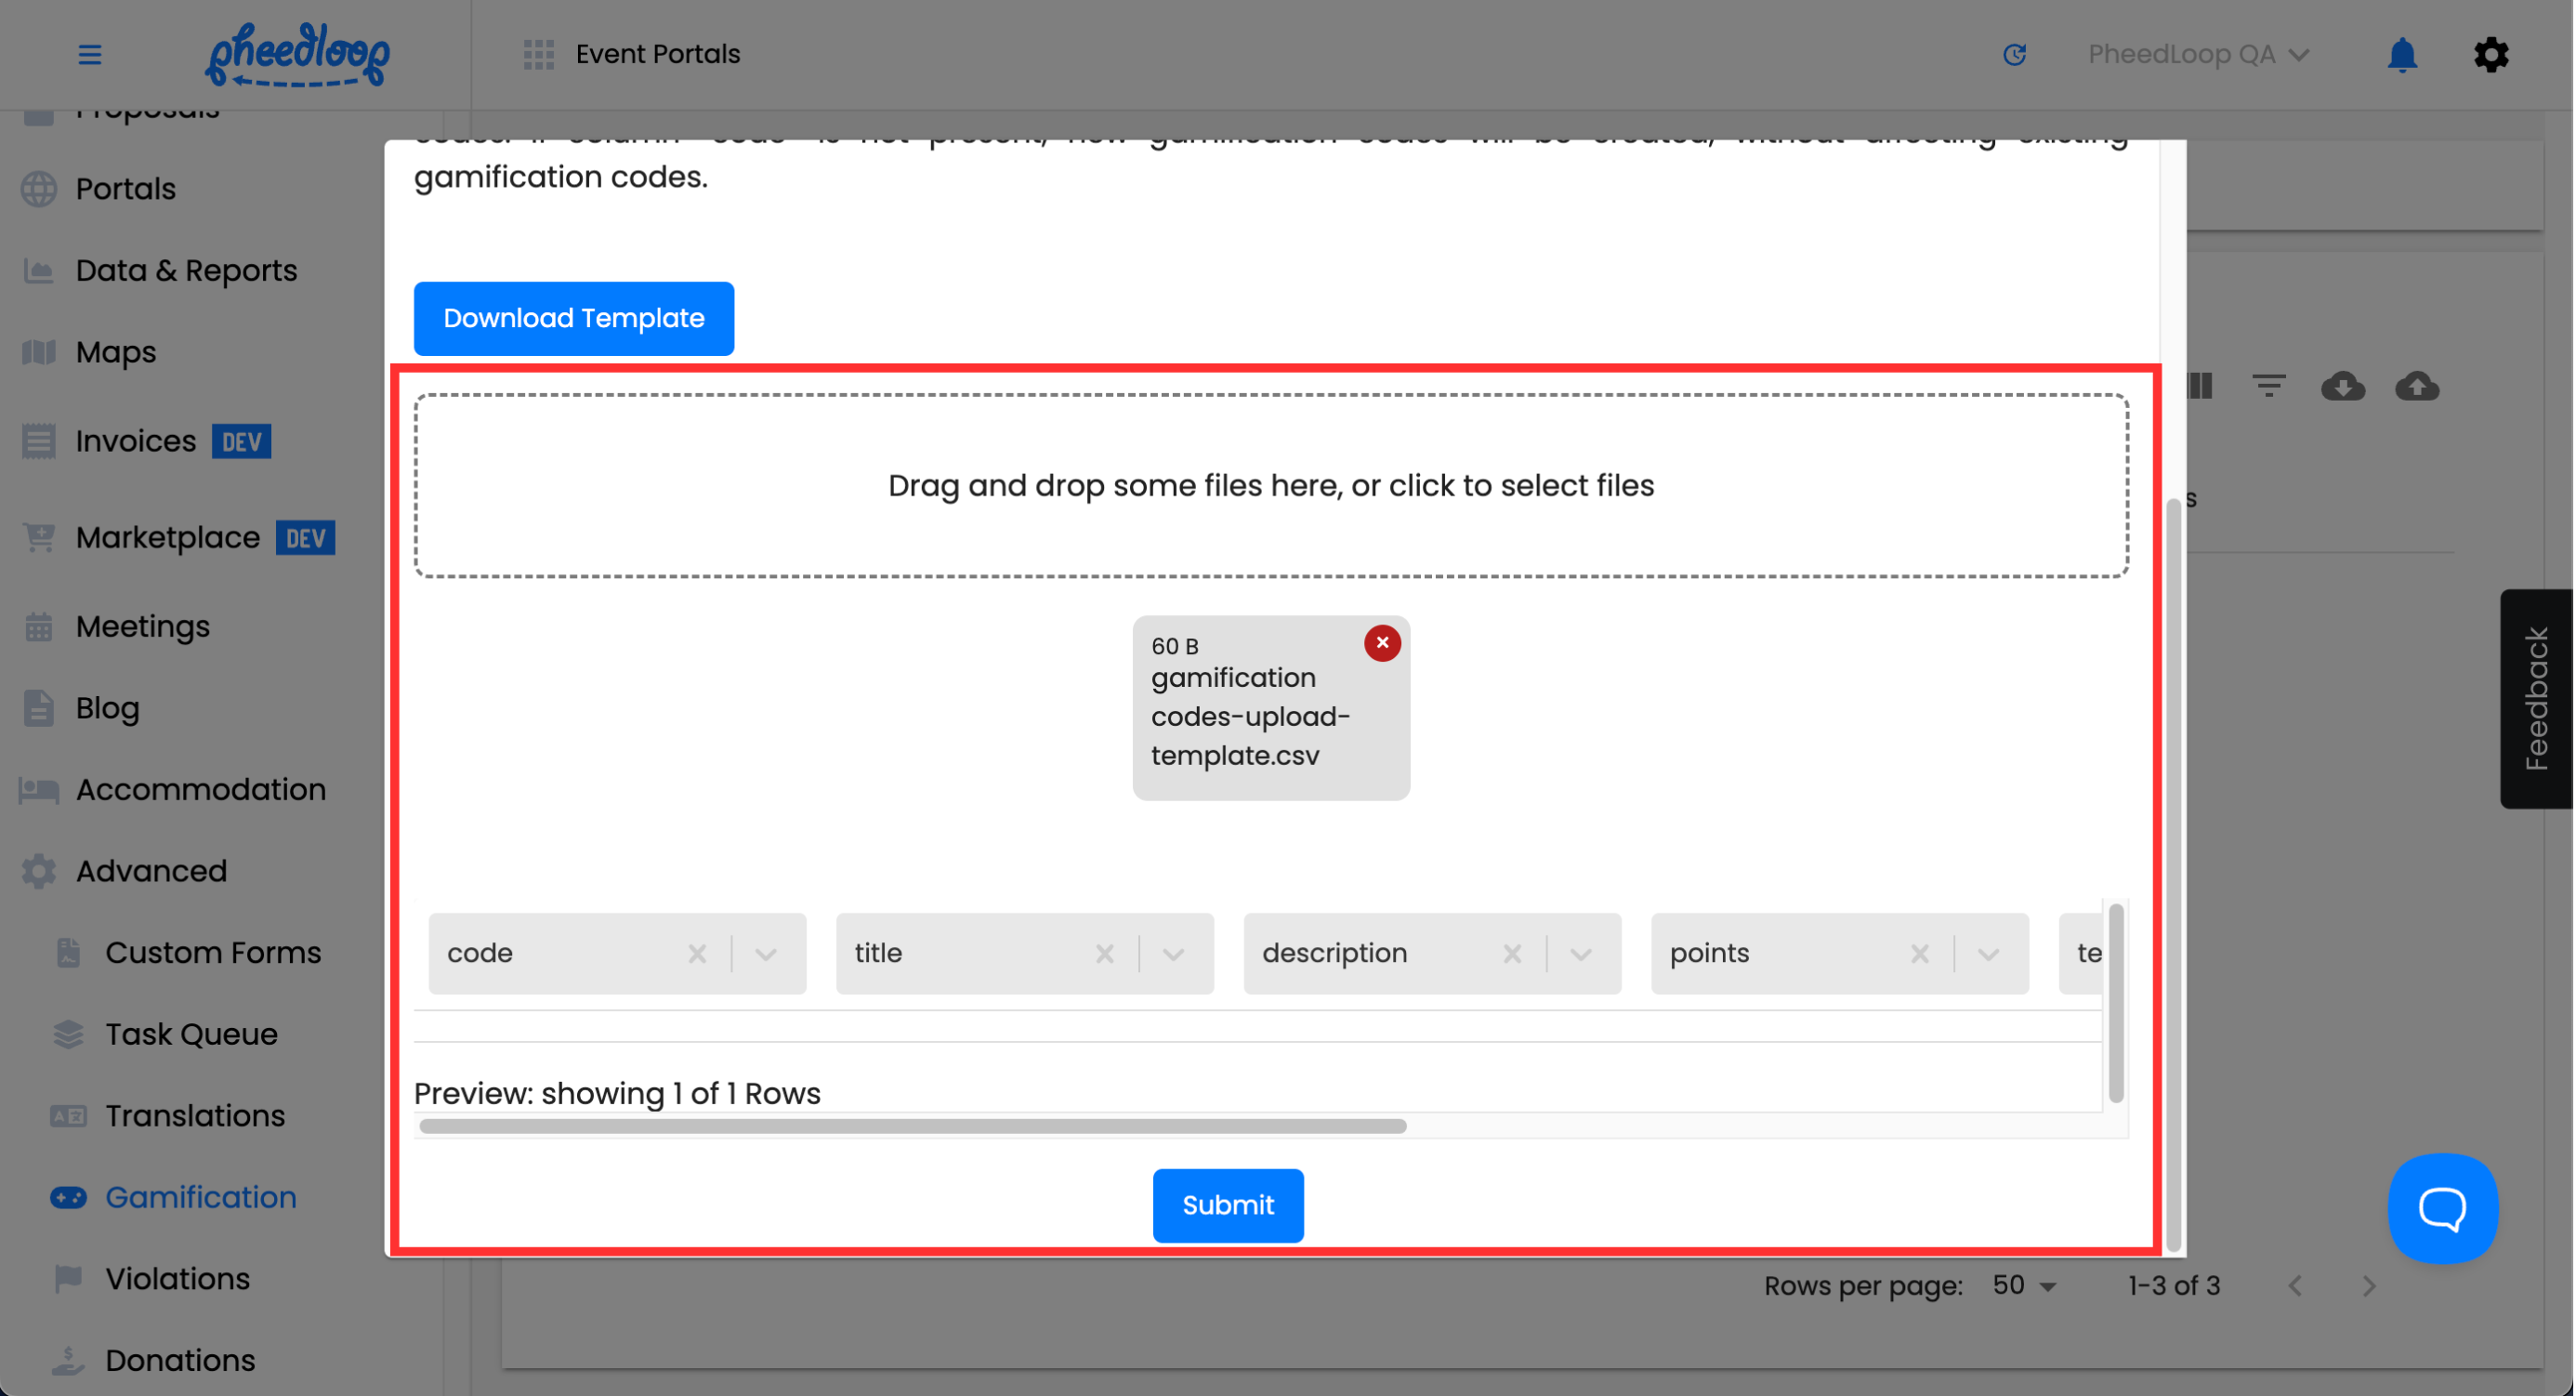The height and width of the screenshot is (1396, 2576).
Task: Click the modal vertical scrollbar
Action: (x=2172, y=875)
